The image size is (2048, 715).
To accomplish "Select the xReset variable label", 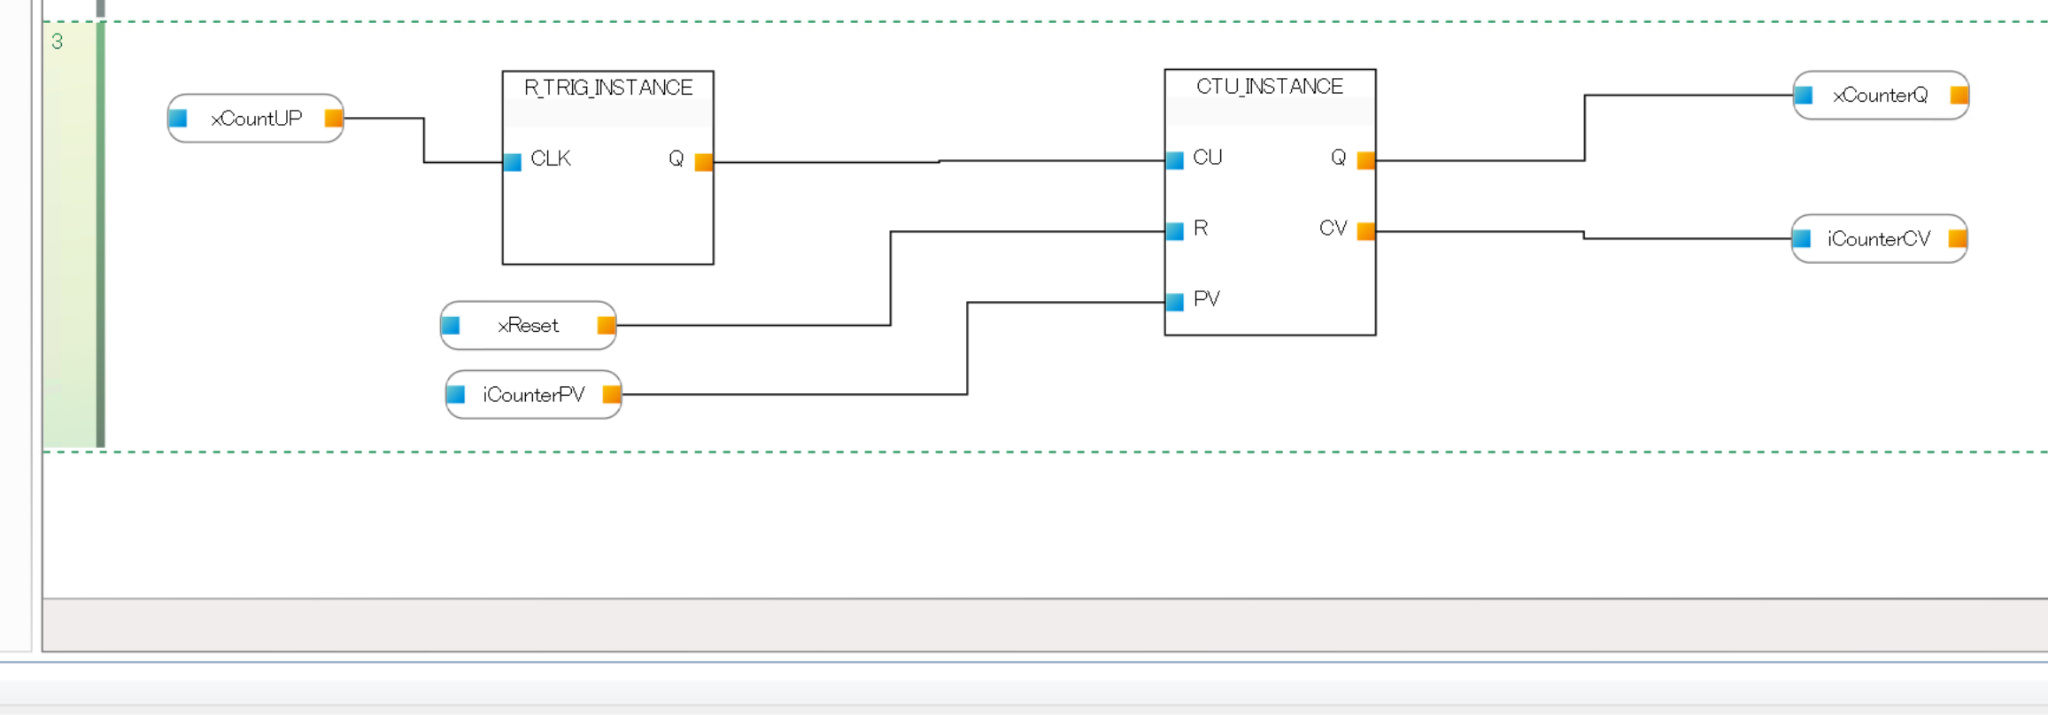I will pos(528,325).
